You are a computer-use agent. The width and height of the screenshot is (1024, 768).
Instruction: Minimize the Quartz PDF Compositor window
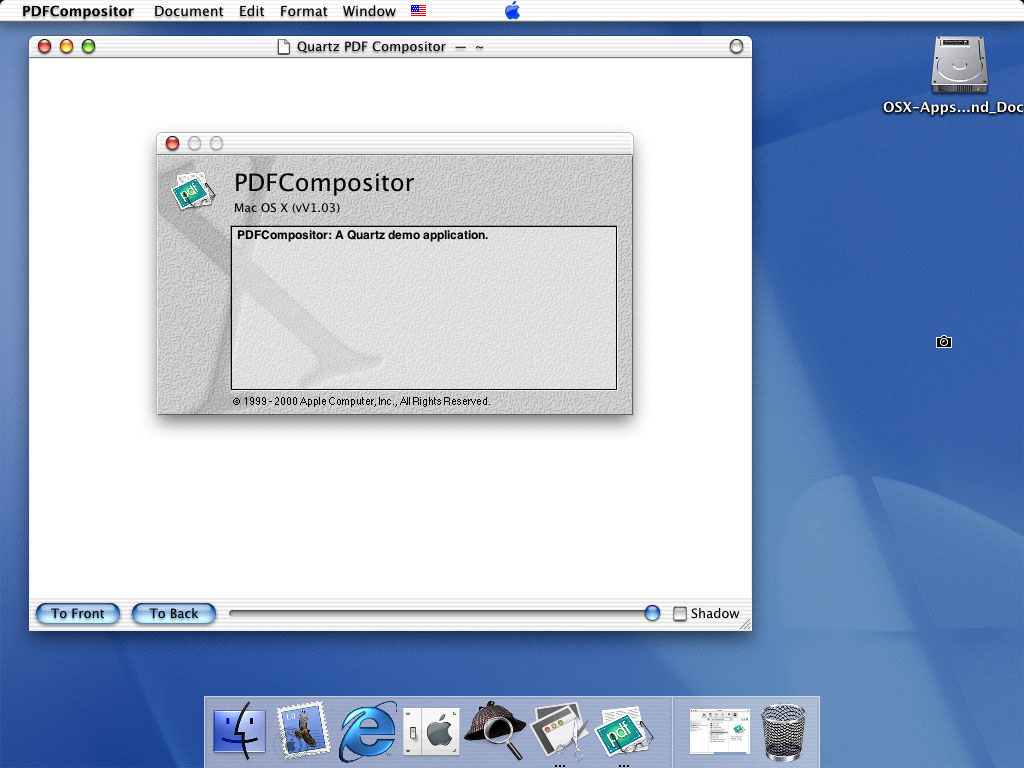coord(67,46)
